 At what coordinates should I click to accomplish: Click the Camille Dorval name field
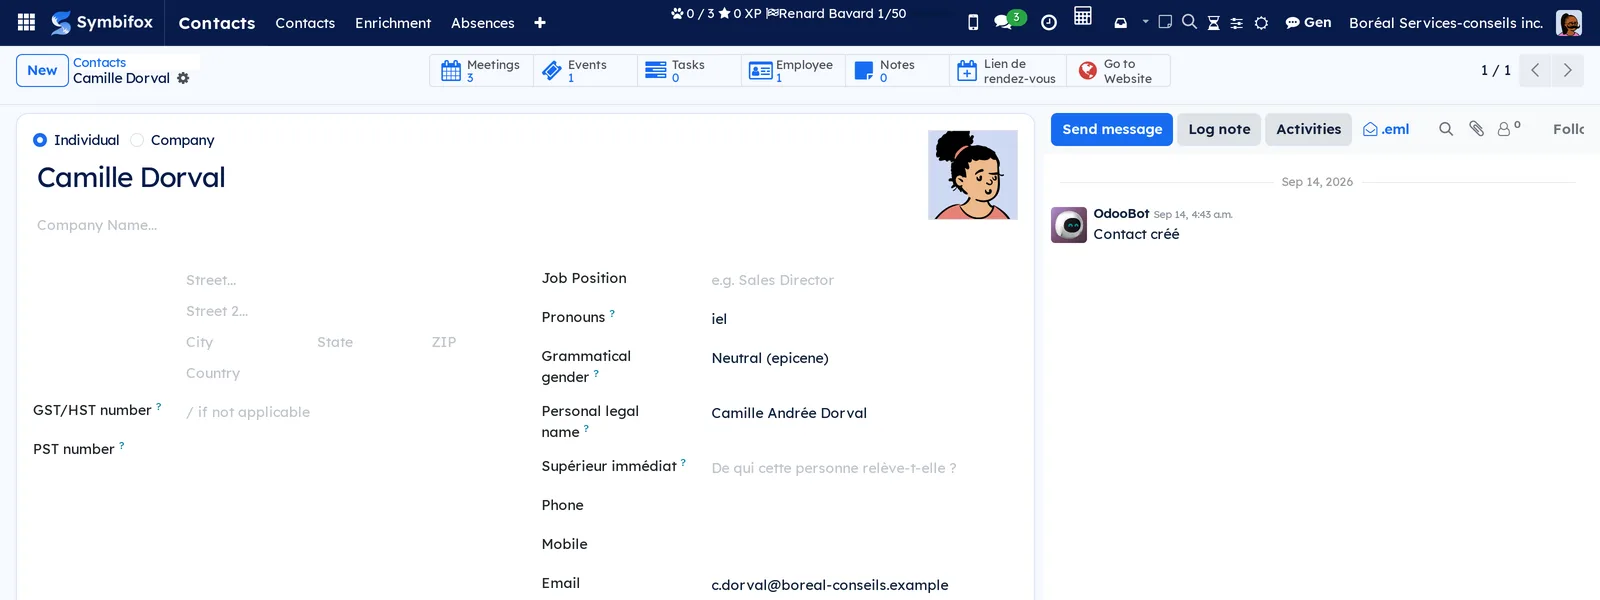470,177
